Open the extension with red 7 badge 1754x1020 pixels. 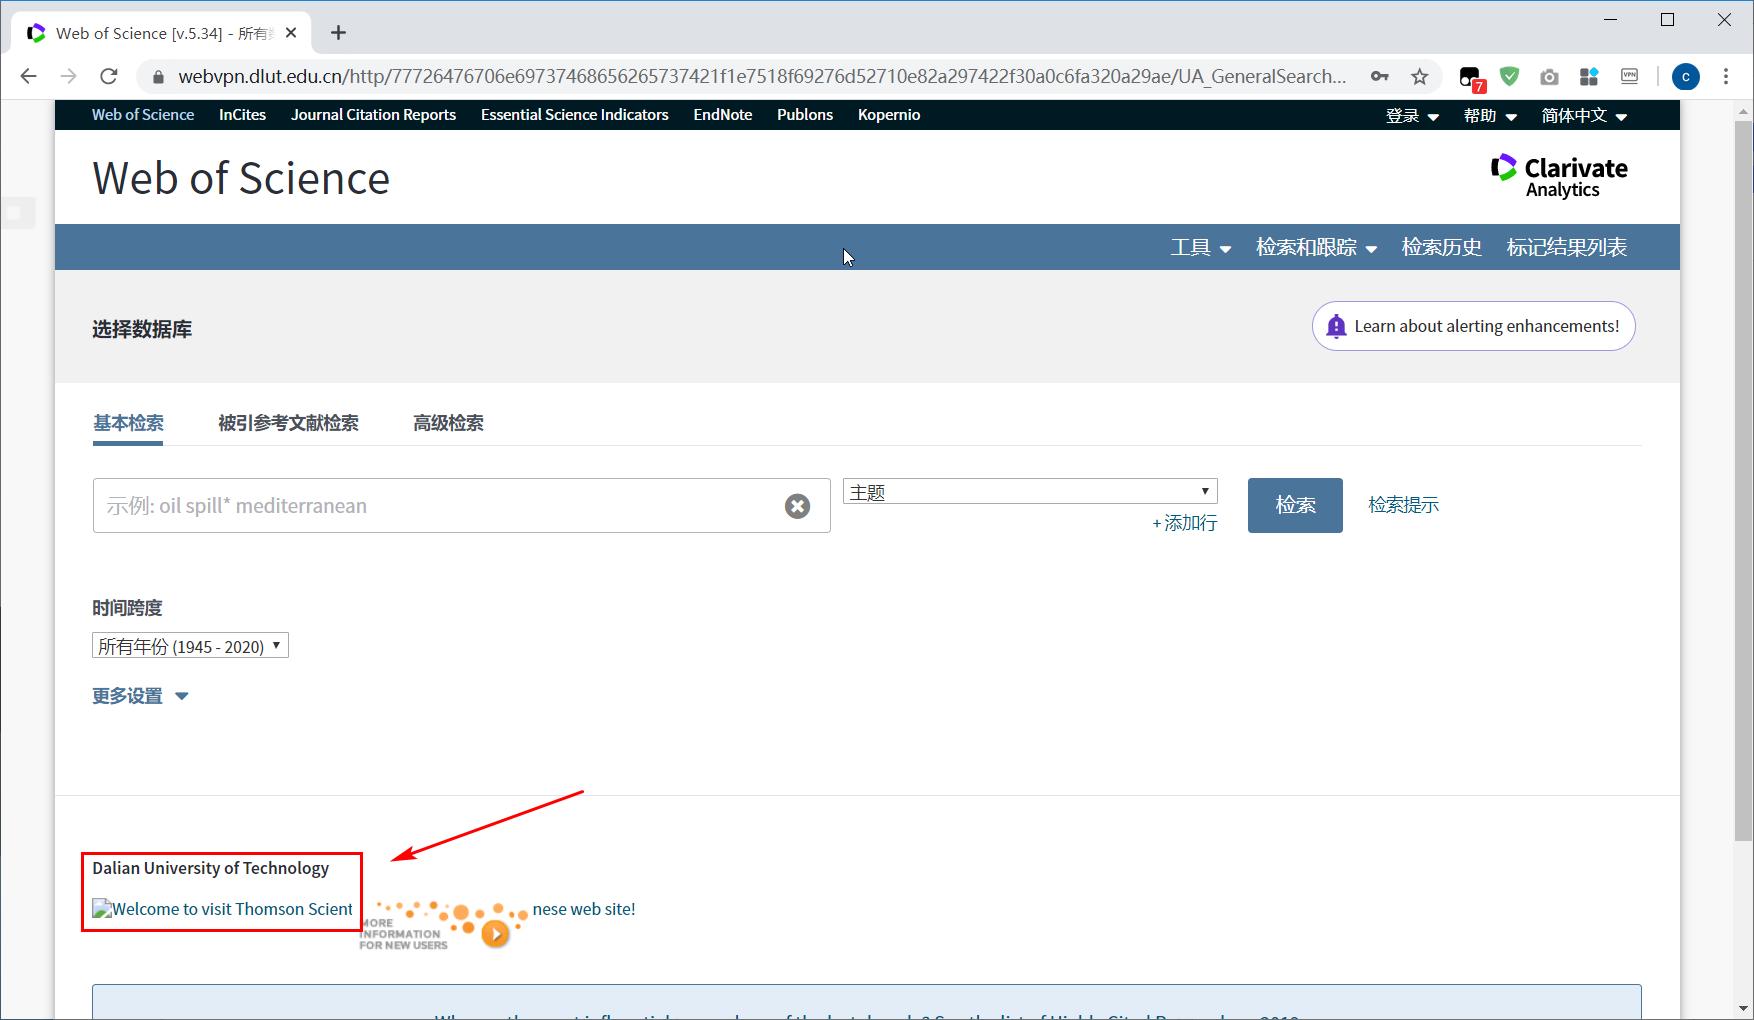pyautogui.click(x=1471, y=78)
